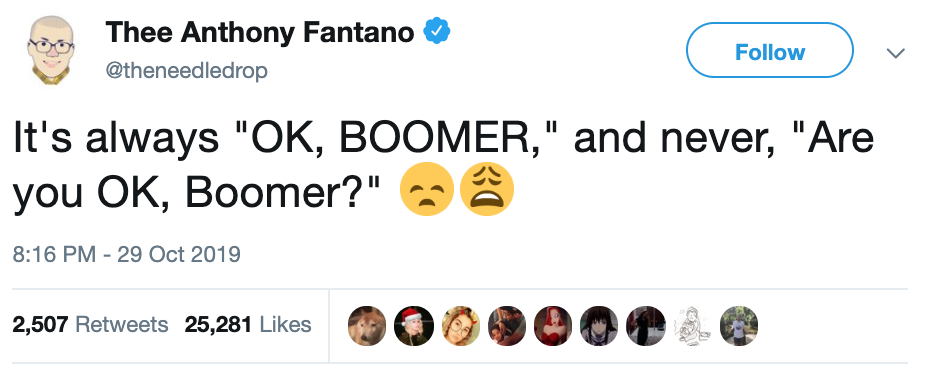
Task: Click the line-drawing sketch liker avatar
Action: 692,326
